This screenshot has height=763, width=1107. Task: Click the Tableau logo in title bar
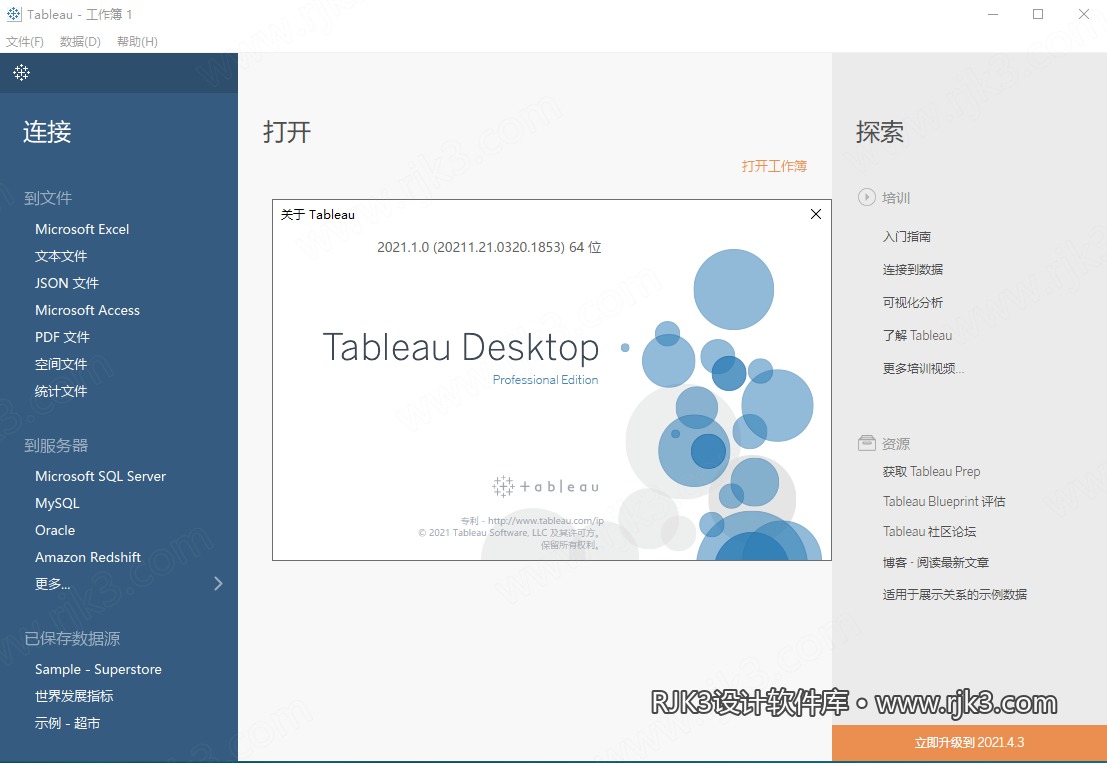(13, 14)
